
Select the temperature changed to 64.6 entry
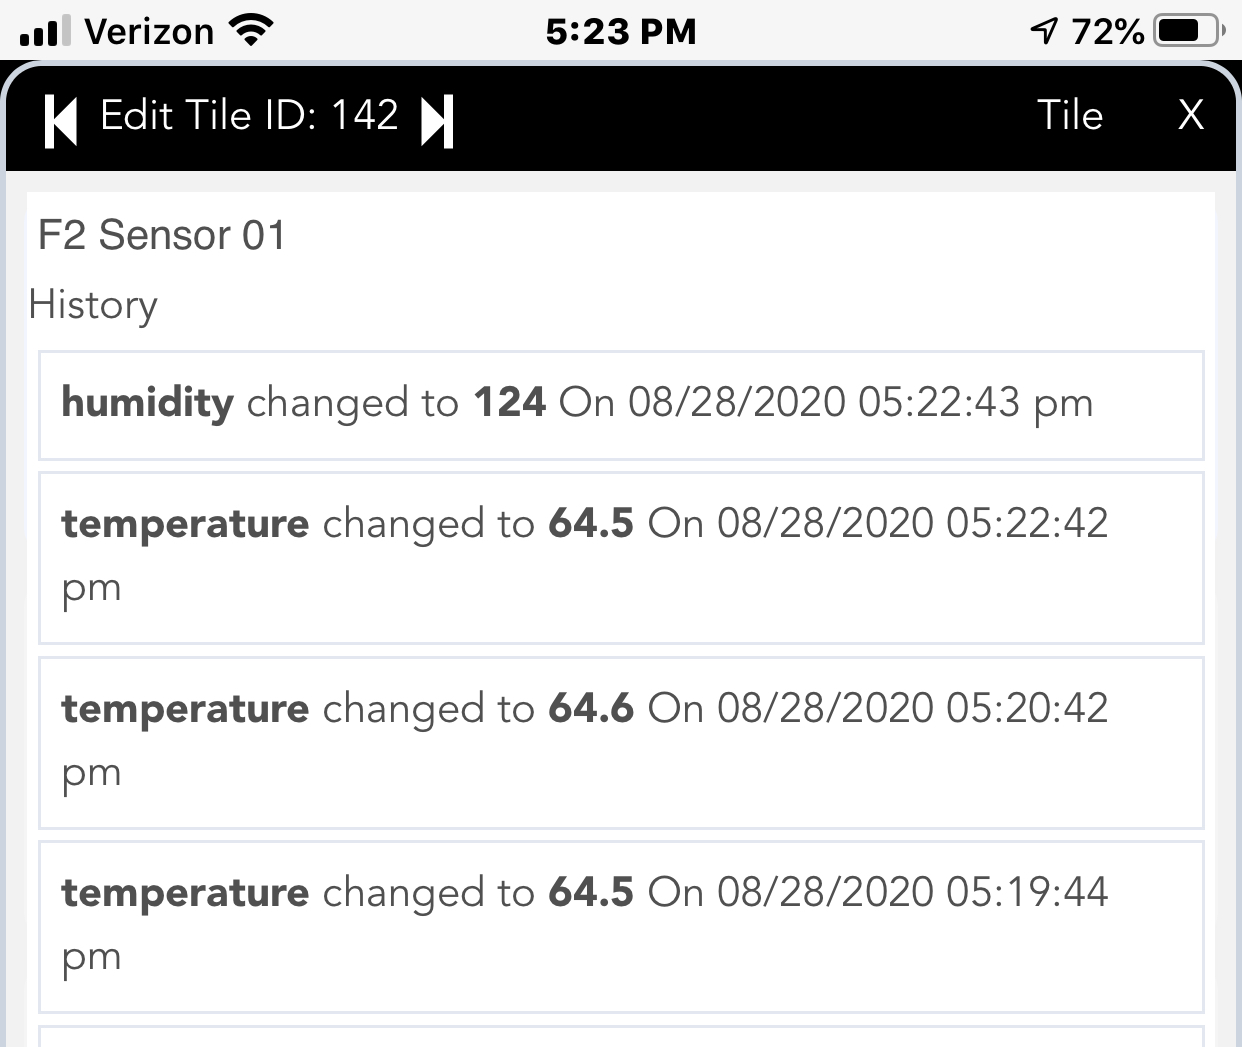coord(621,743)
